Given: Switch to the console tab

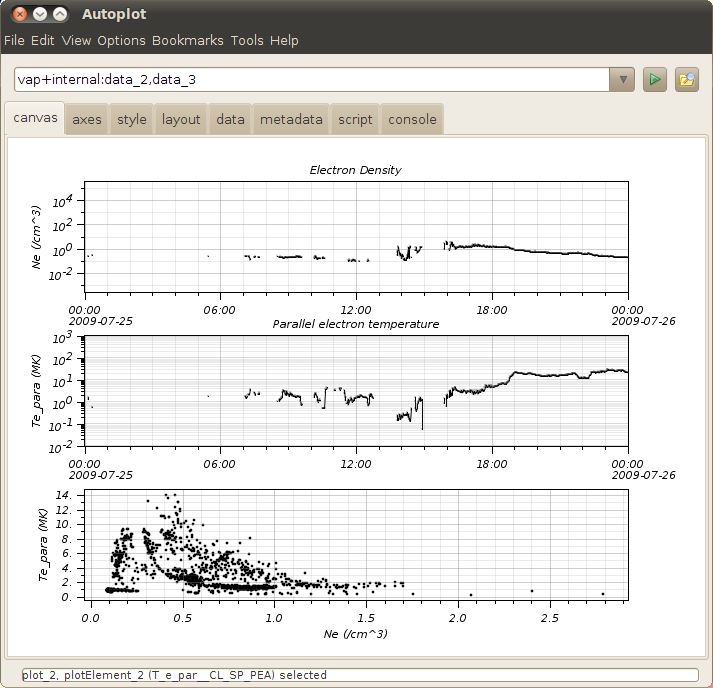Looking at the screenshot, I should point(412,120).
